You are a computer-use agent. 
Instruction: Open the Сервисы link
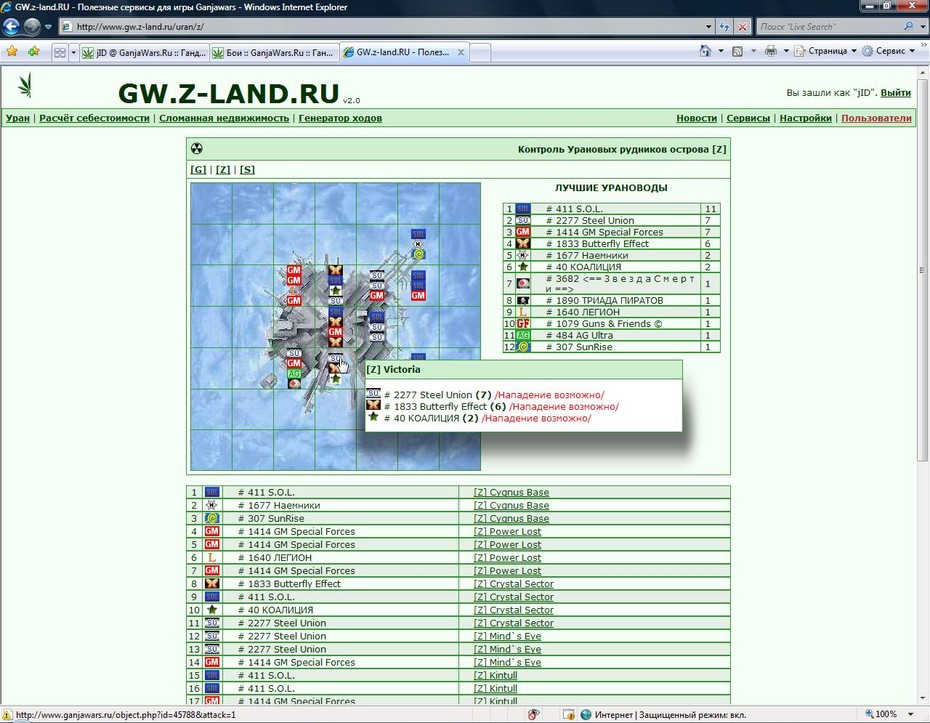(748, 118)
